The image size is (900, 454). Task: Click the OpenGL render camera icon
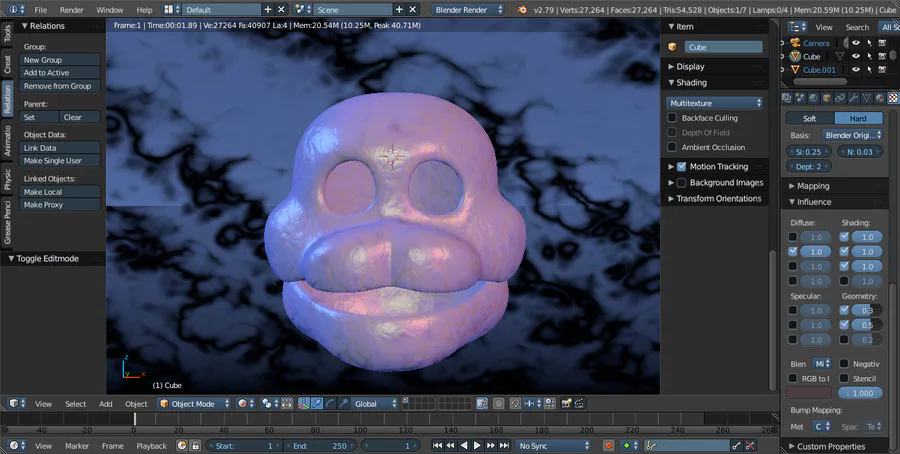pyautogui.click(x=566, y=403)
